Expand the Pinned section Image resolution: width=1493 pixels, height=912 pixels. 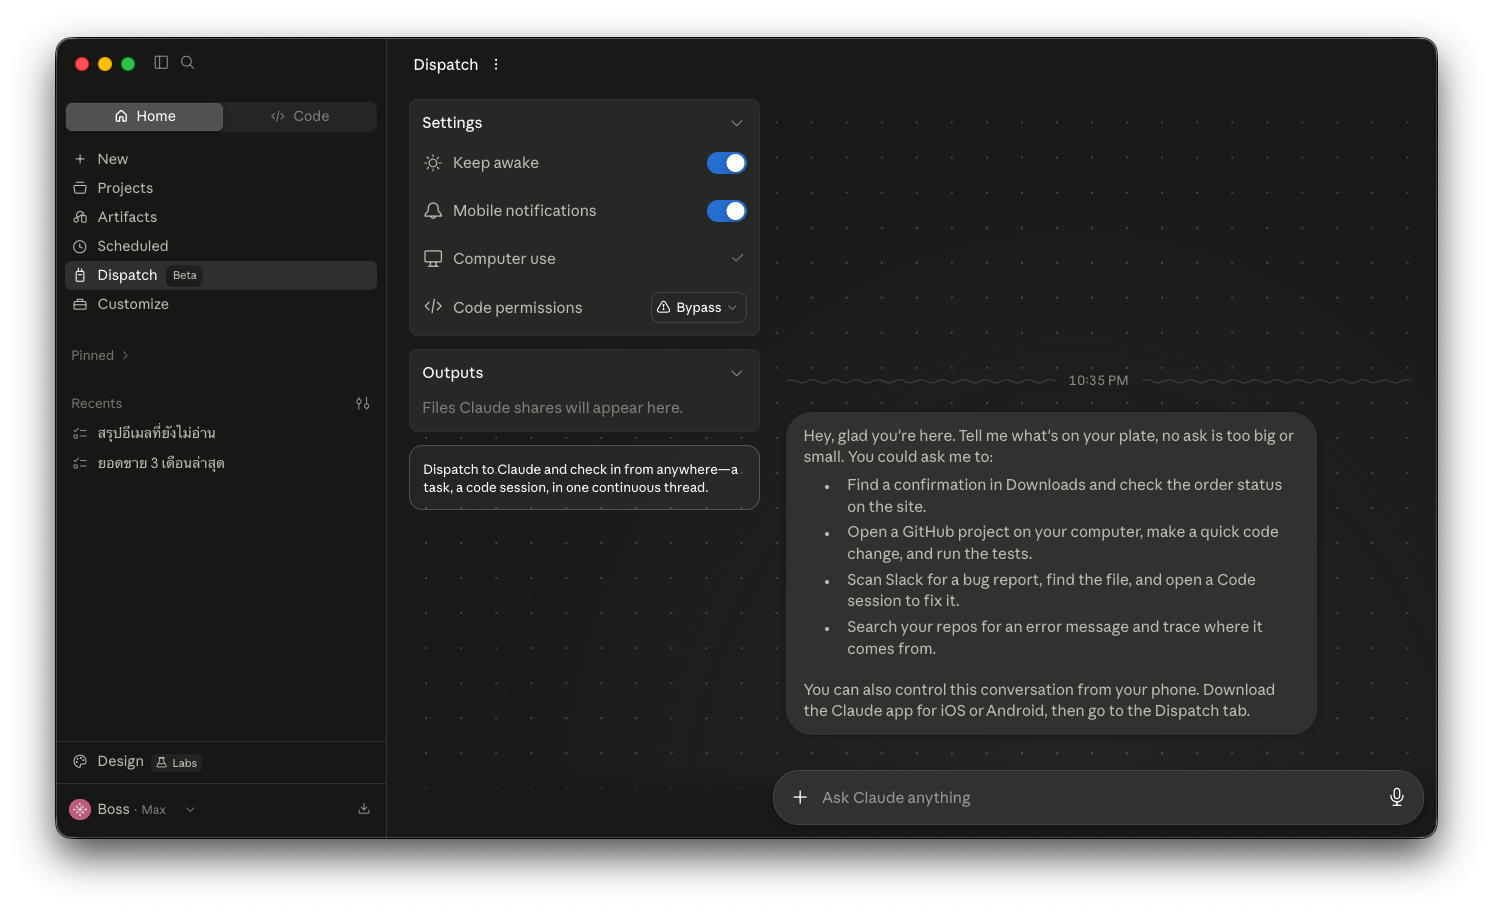100,355
